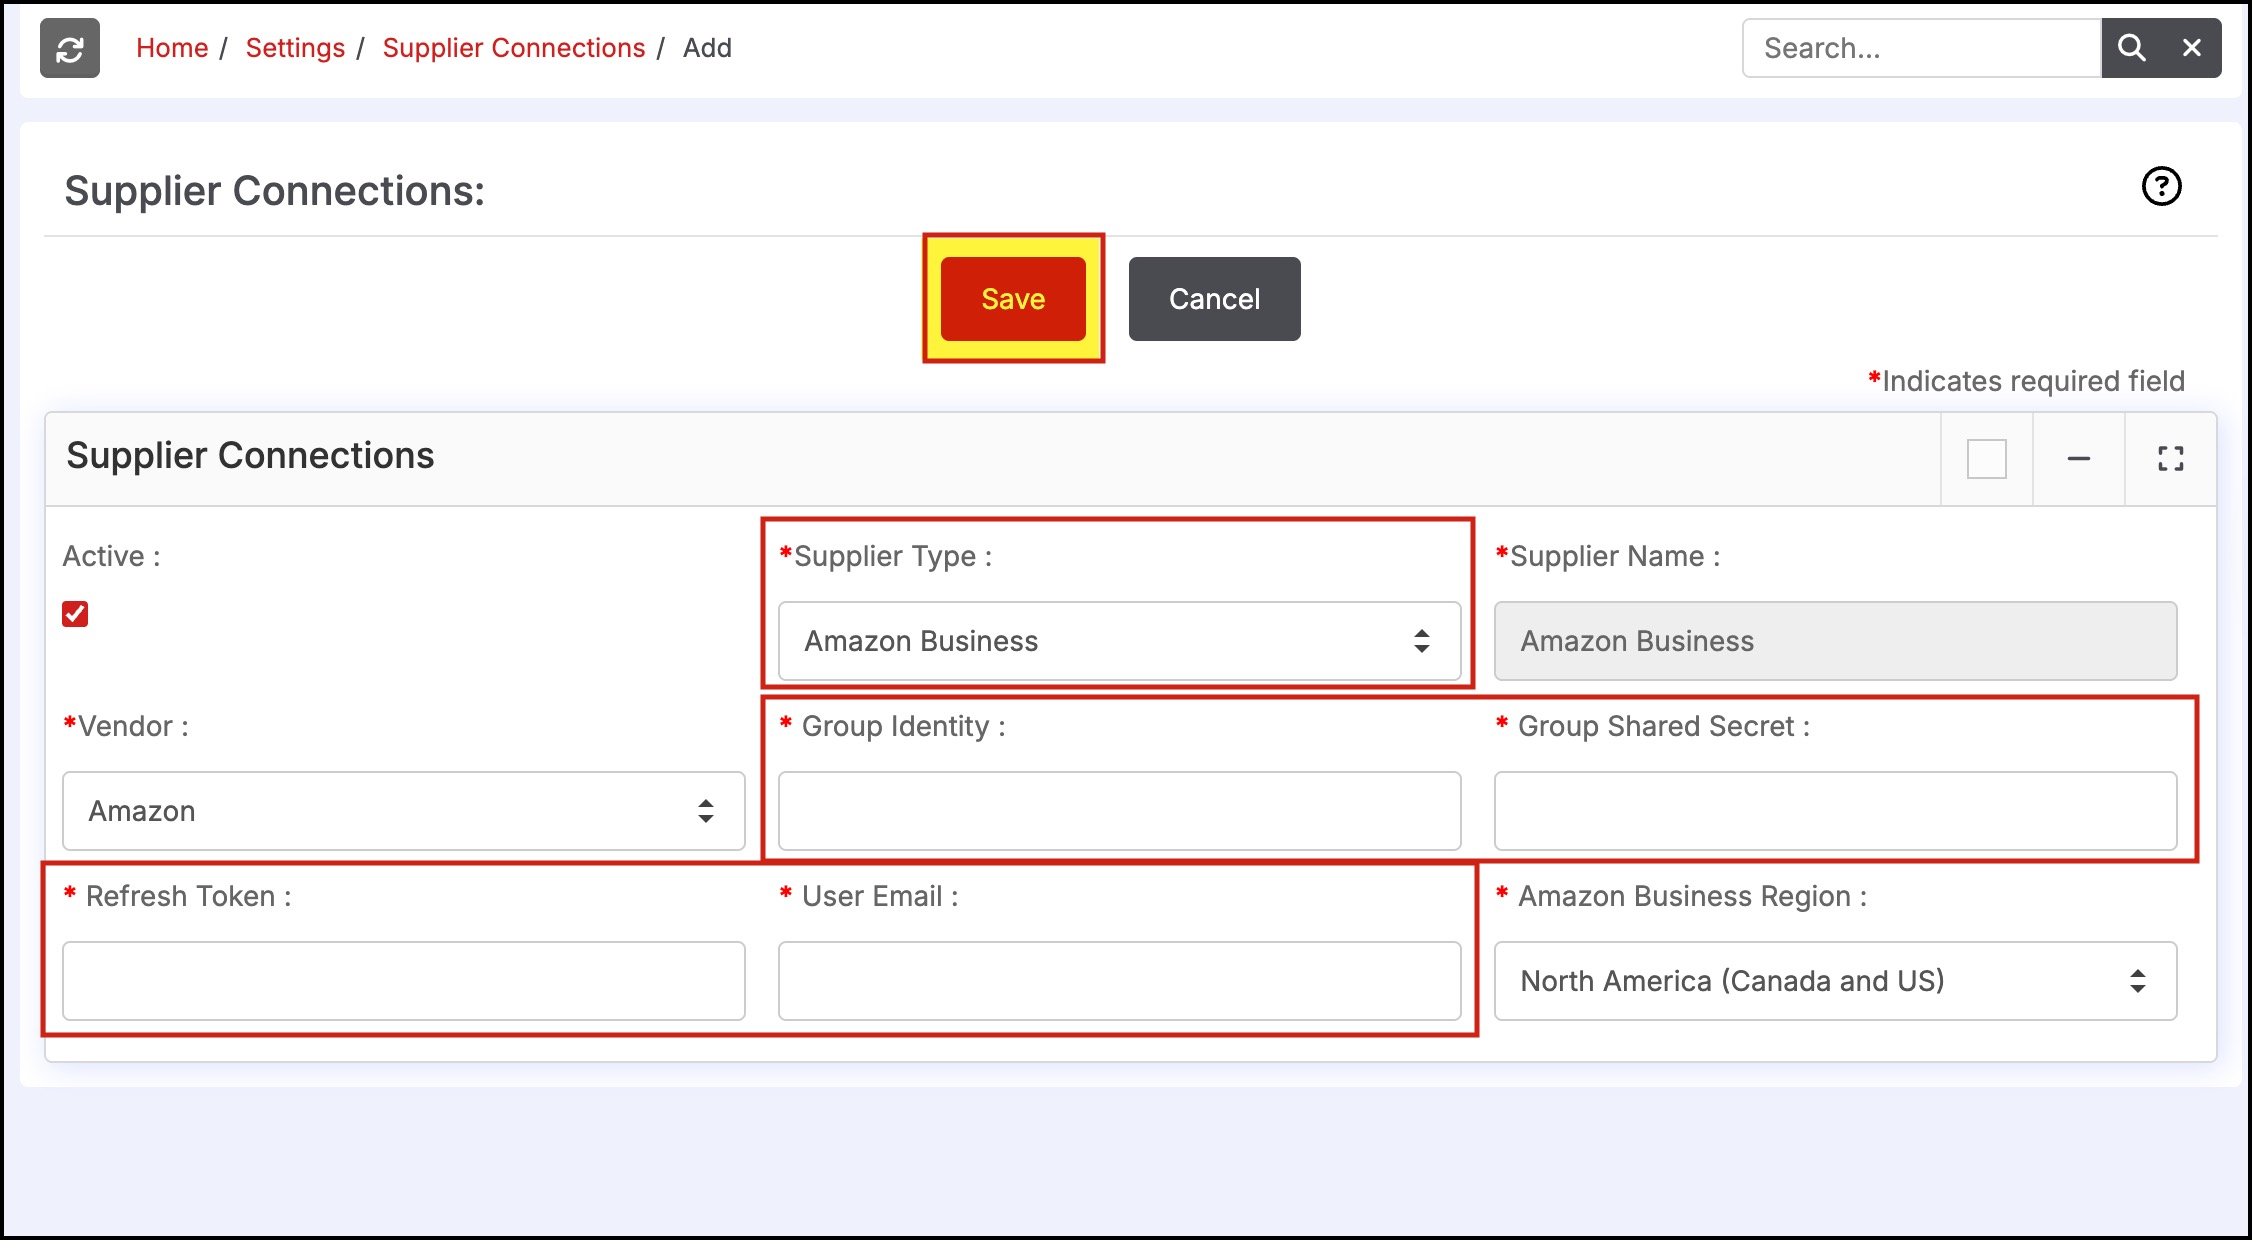The image size is (2252, 1240).
Task: Expand Supplier Connections panel to fullscreen
Action: click(x=2171, y=459)
